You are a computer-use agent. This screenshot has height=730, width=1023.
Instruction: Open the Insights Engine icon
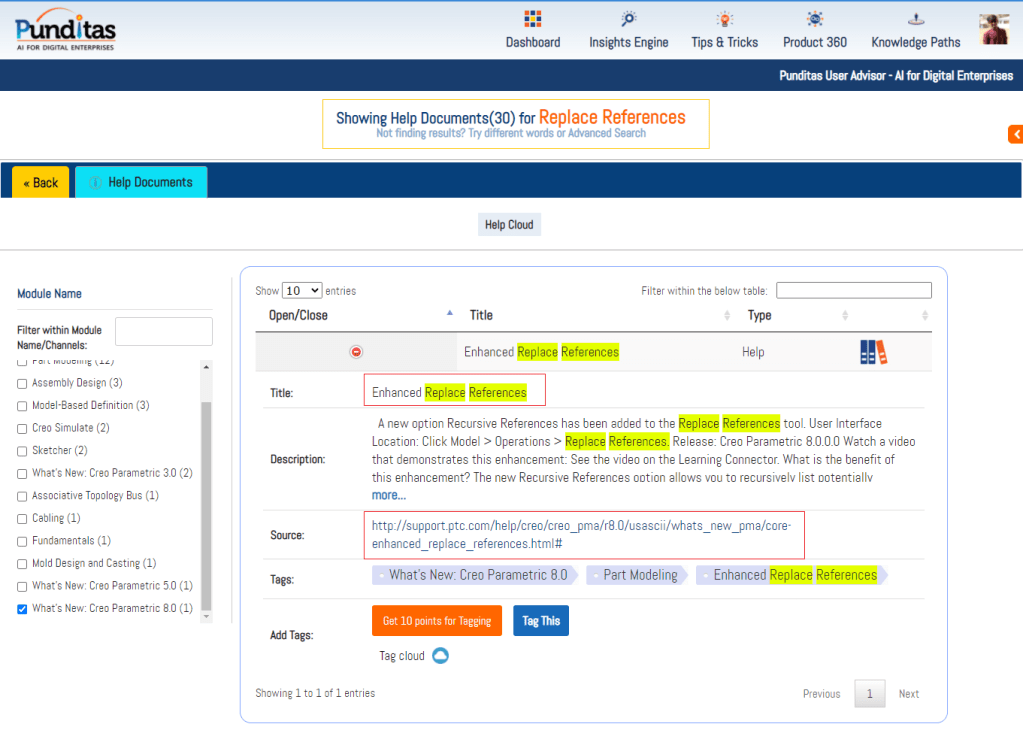(628, 19)
